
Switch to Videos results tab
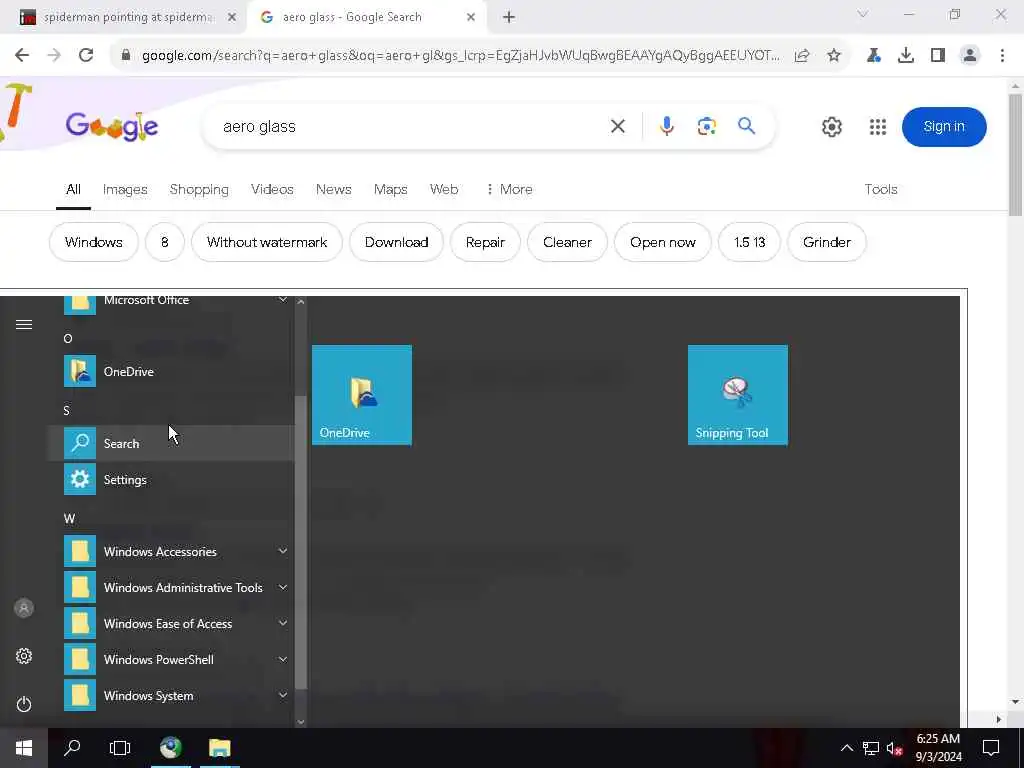click(272, 189)
